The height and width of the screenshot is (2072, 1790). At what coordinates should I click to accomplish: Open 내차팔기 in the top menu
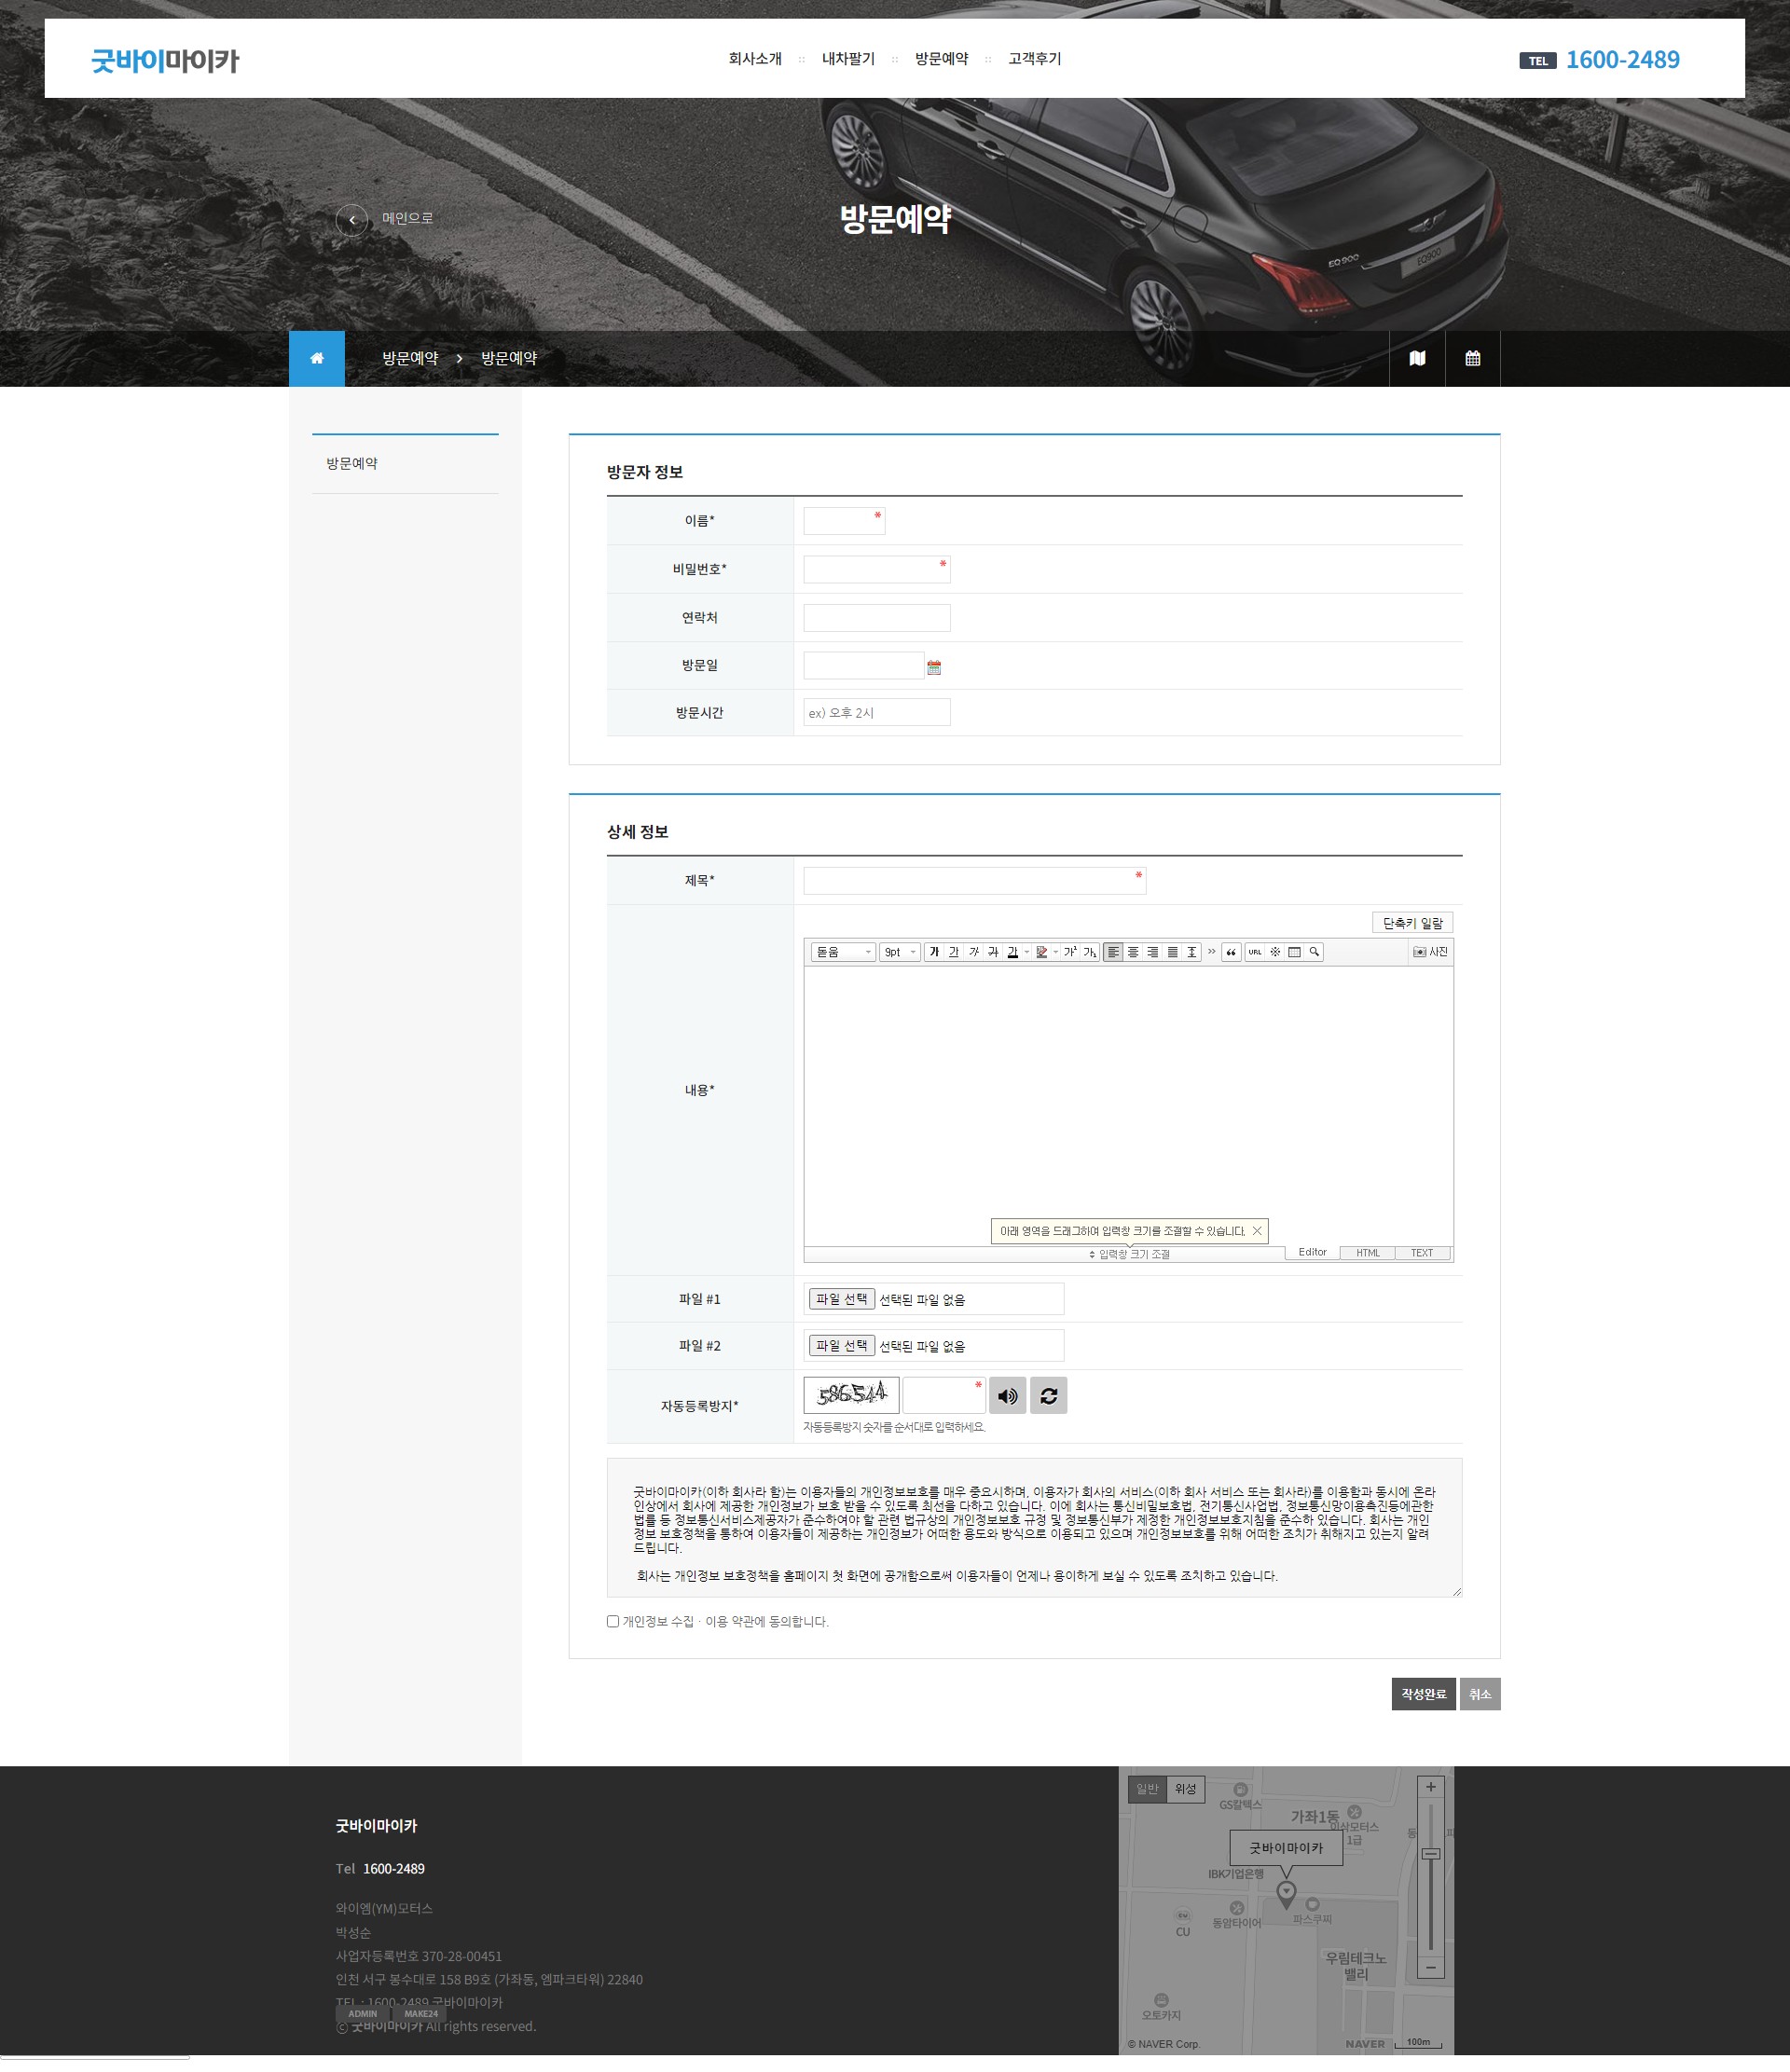tap(848, 59)
